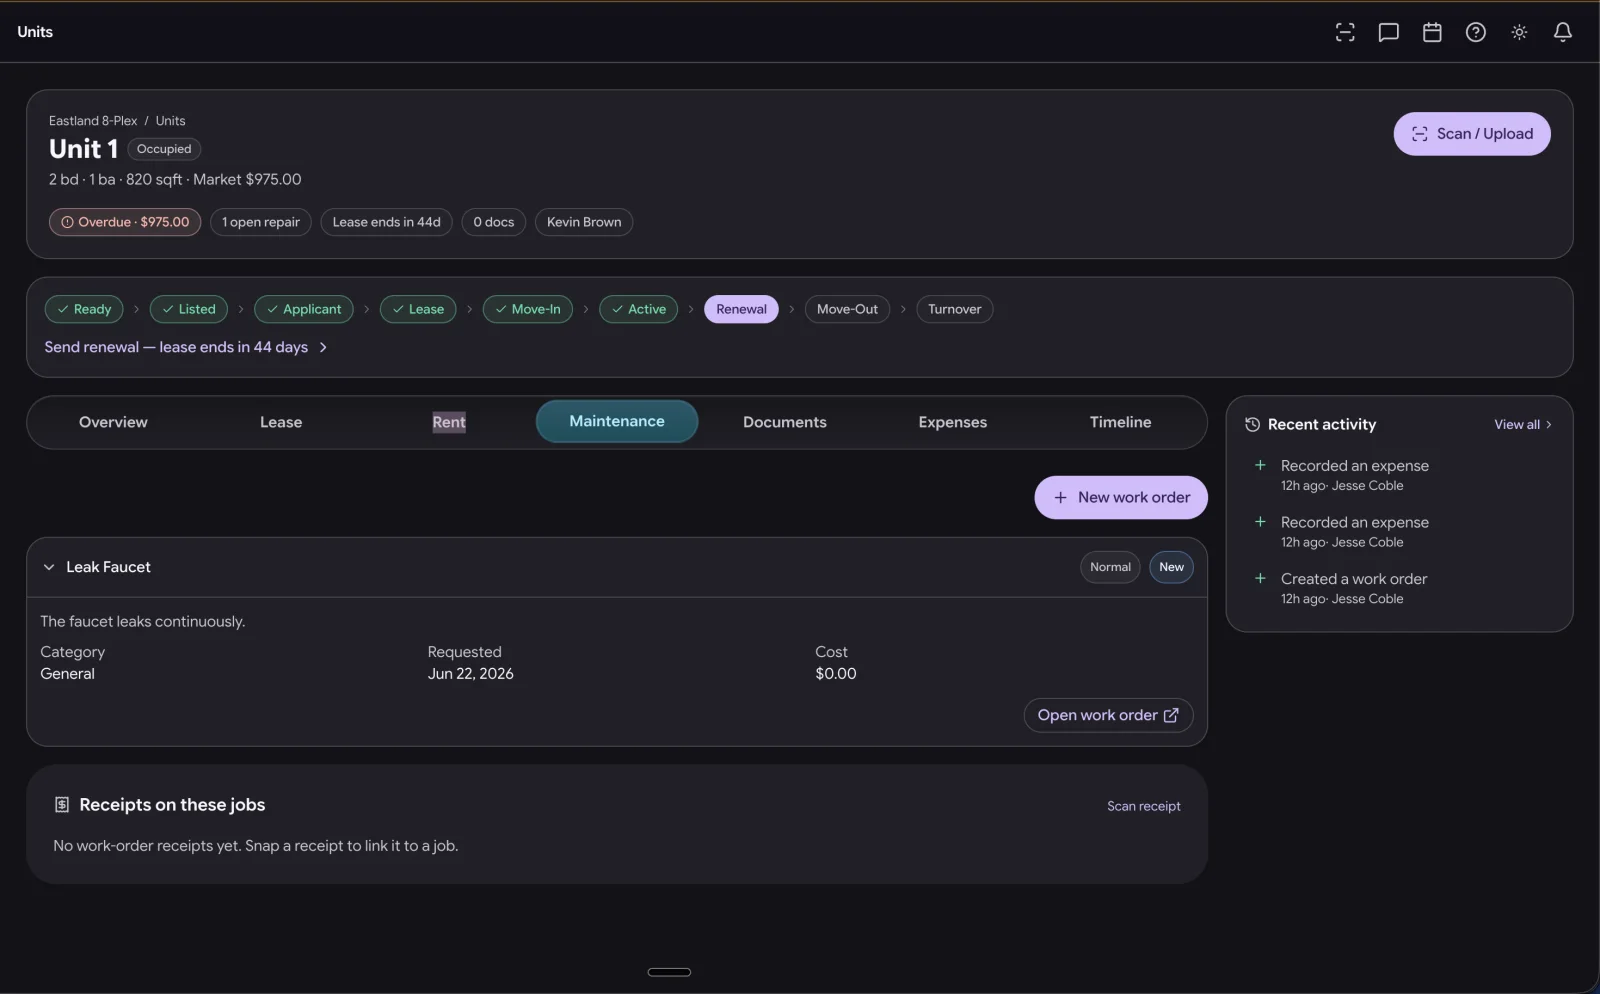The image size is (1600, 994).
Task: Click the bottom drawer handle
Action: pos(669,972)
